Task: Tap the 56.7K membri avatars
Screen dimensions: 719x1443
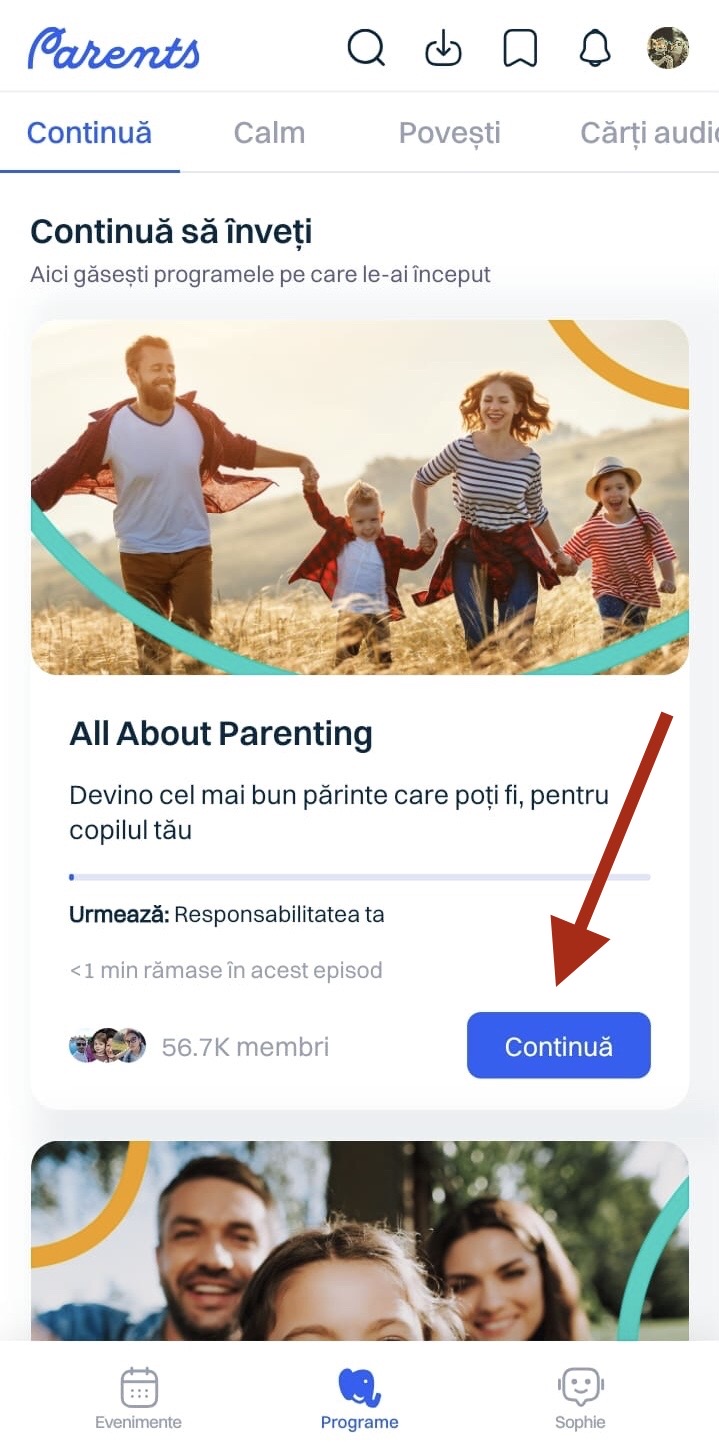Action: (107, 1046)
